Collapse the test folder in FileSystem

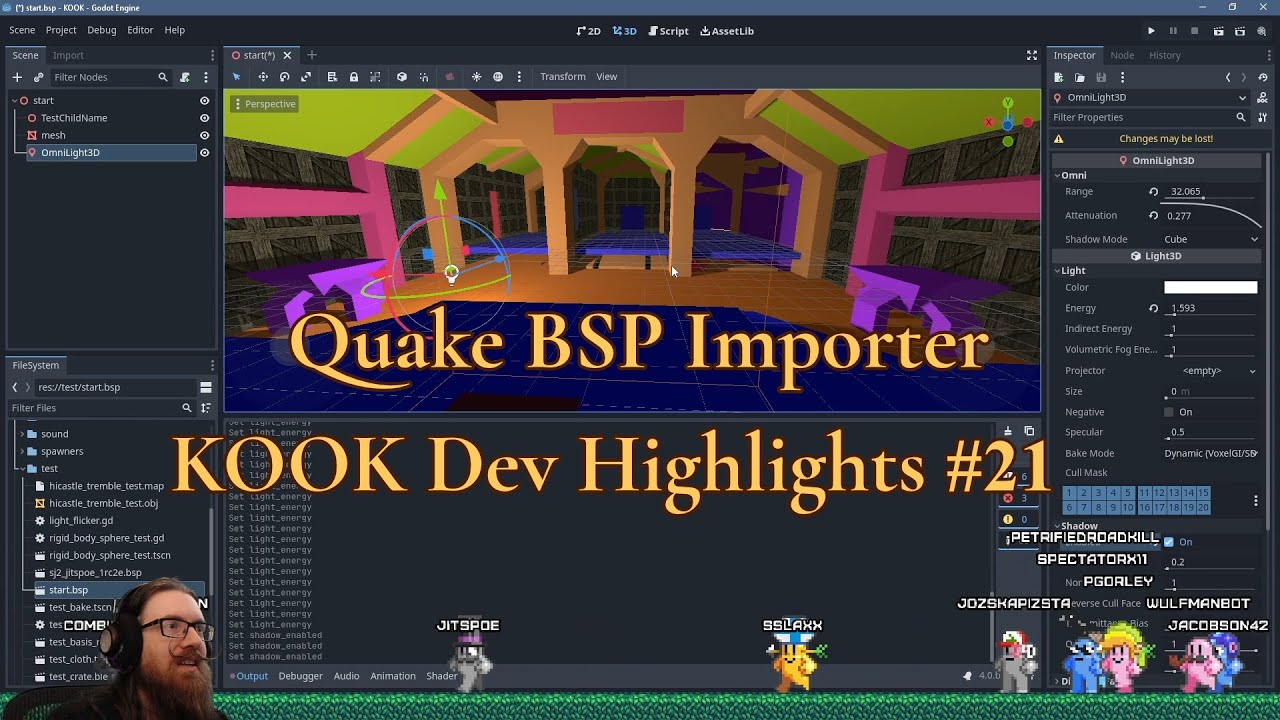coord(22,468)
